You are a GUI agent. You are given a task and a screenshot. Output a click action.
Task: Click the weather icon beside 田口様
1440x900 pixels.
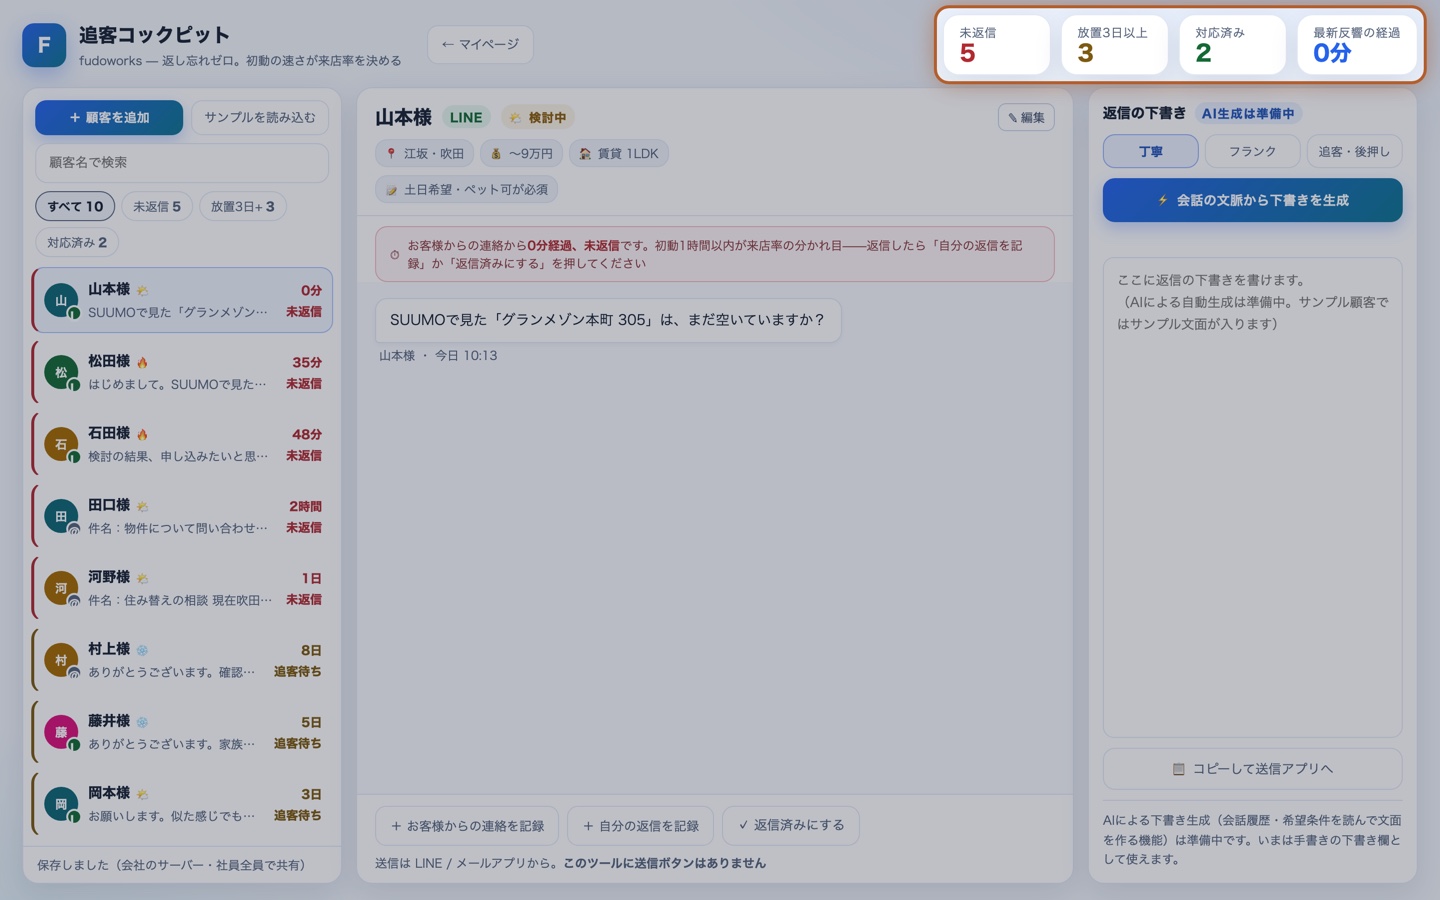click(142, 506)
